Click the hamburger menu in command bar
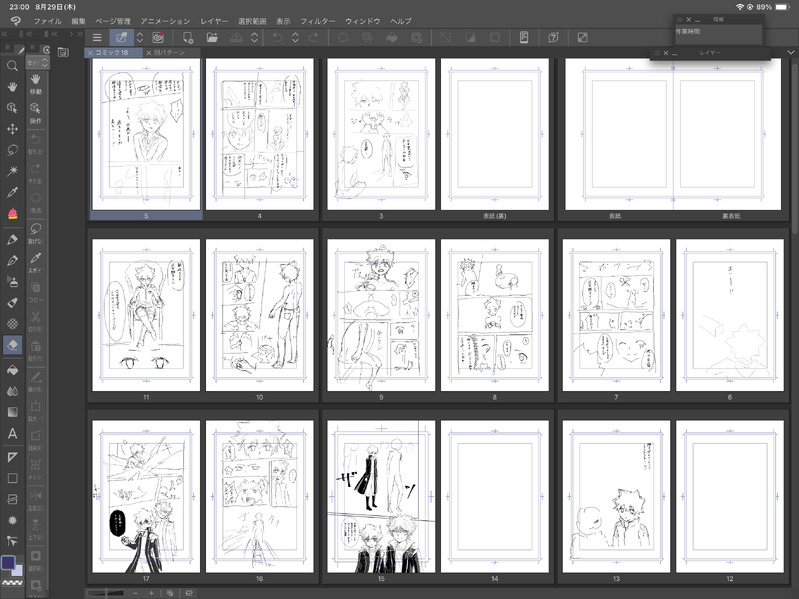The image size is (799, 599). tap(97, 38)
